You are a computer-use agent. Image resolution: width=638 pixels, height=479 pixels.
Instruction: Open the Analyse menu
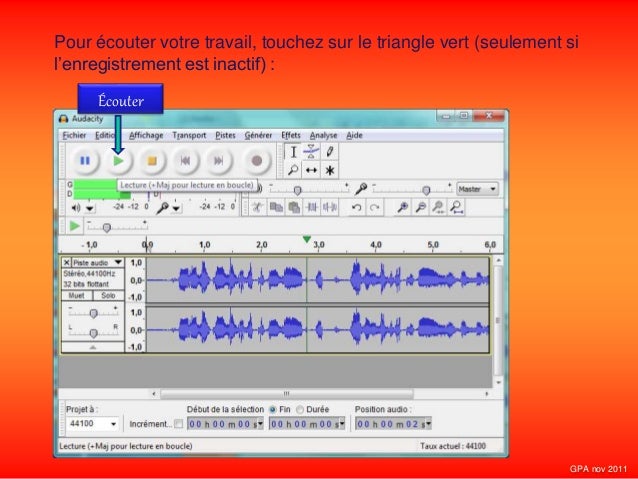click(323, 135)
